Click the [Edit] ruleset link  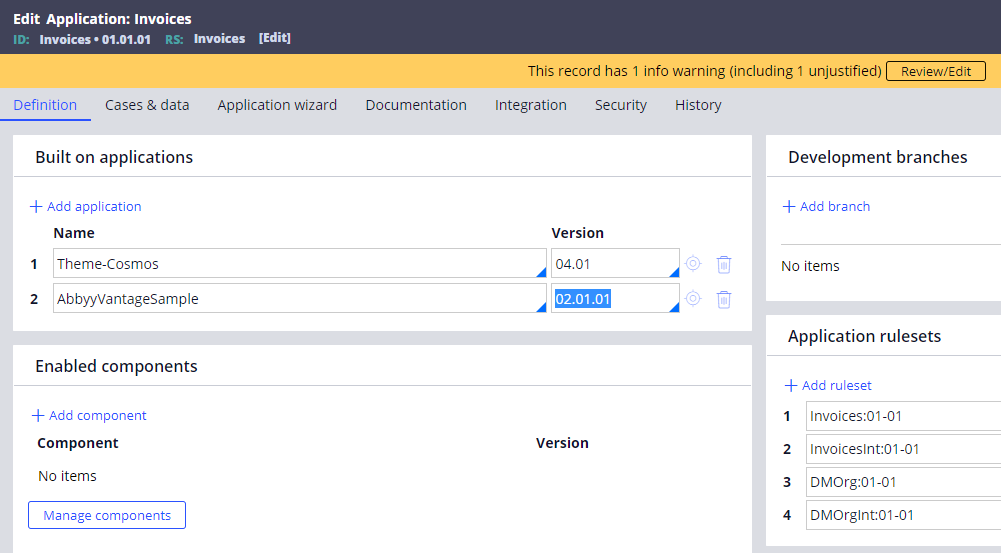(275, 38)
